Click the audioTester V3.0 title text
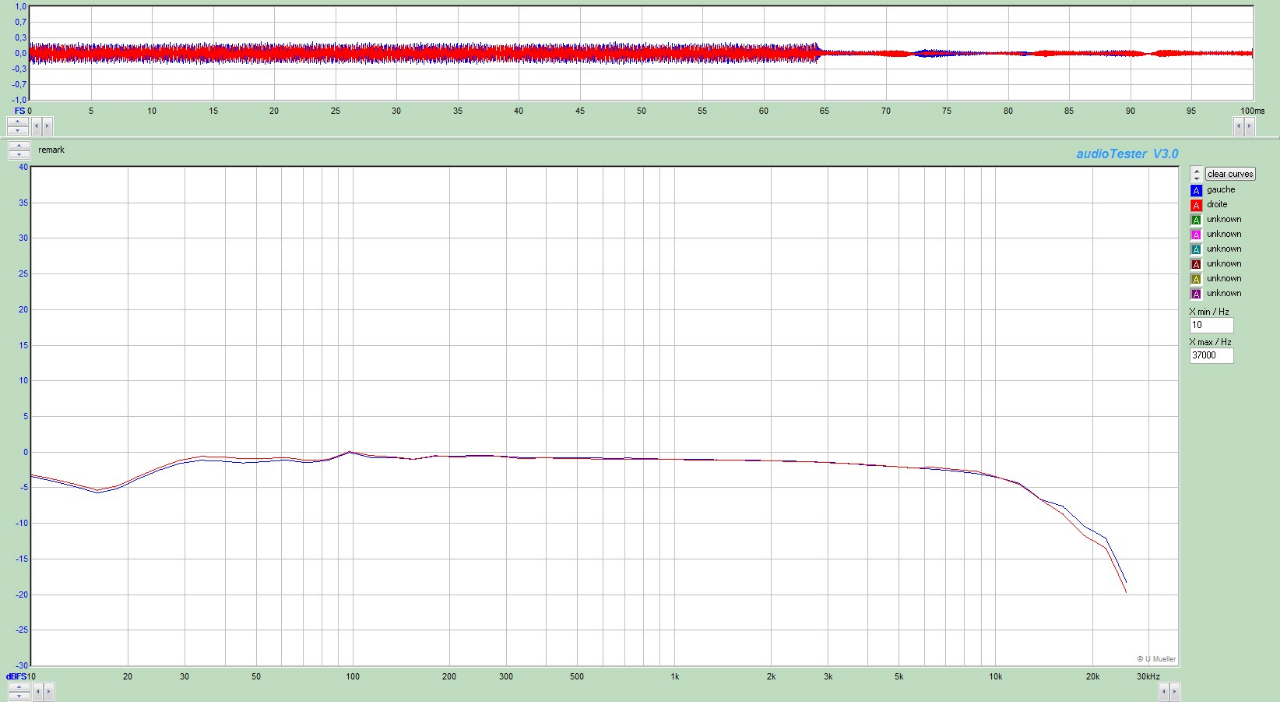This screenshot has height=702, width=1280. point(1127,154)
